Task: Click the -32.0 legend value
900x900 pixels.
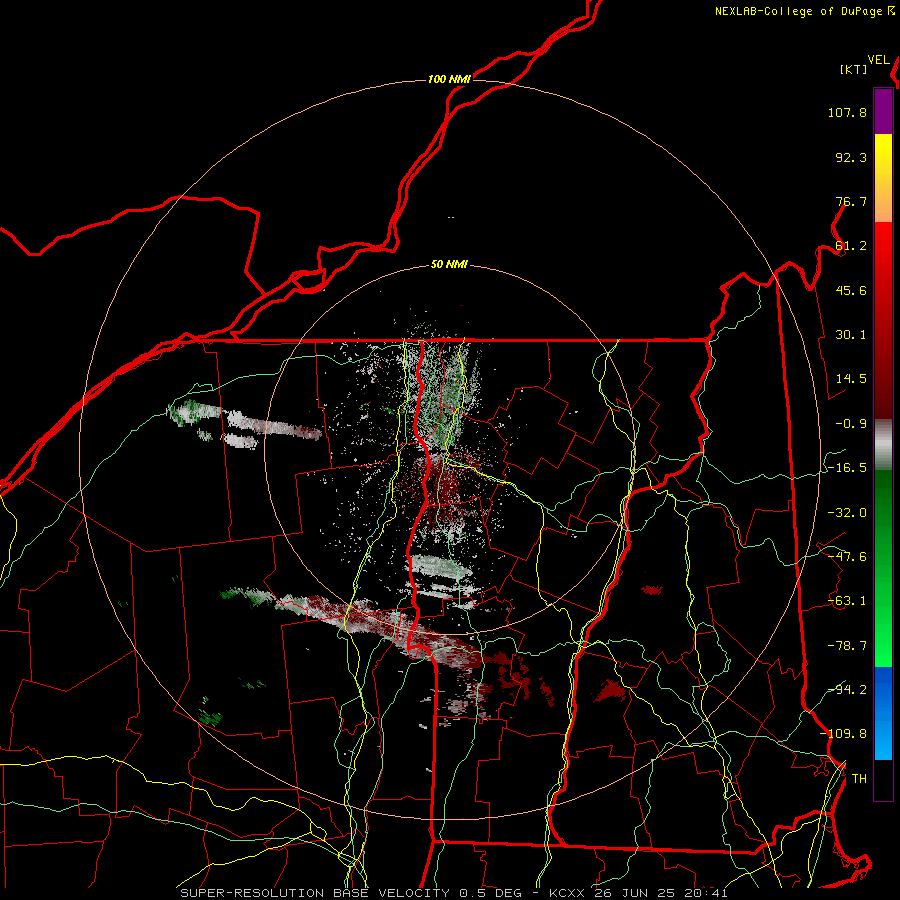Action: 847,513
